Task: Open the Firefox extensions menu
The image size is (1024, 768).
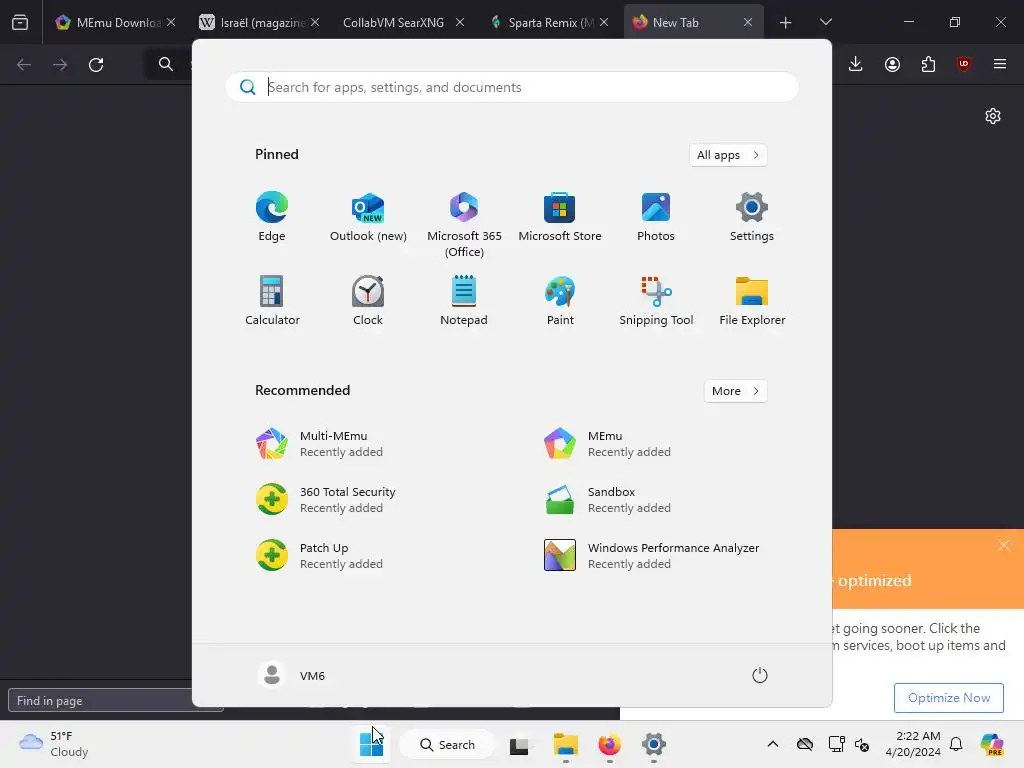Action: [928, 64]
